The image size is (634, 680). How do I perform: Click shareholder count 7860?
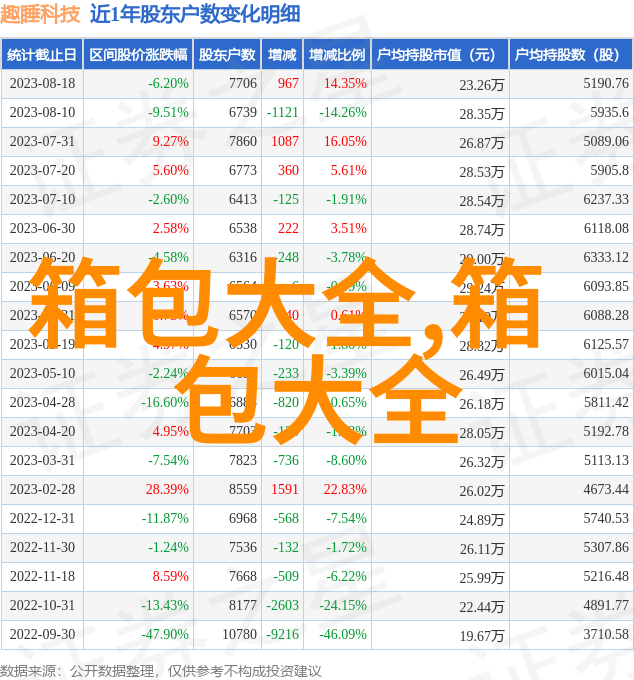243,141
